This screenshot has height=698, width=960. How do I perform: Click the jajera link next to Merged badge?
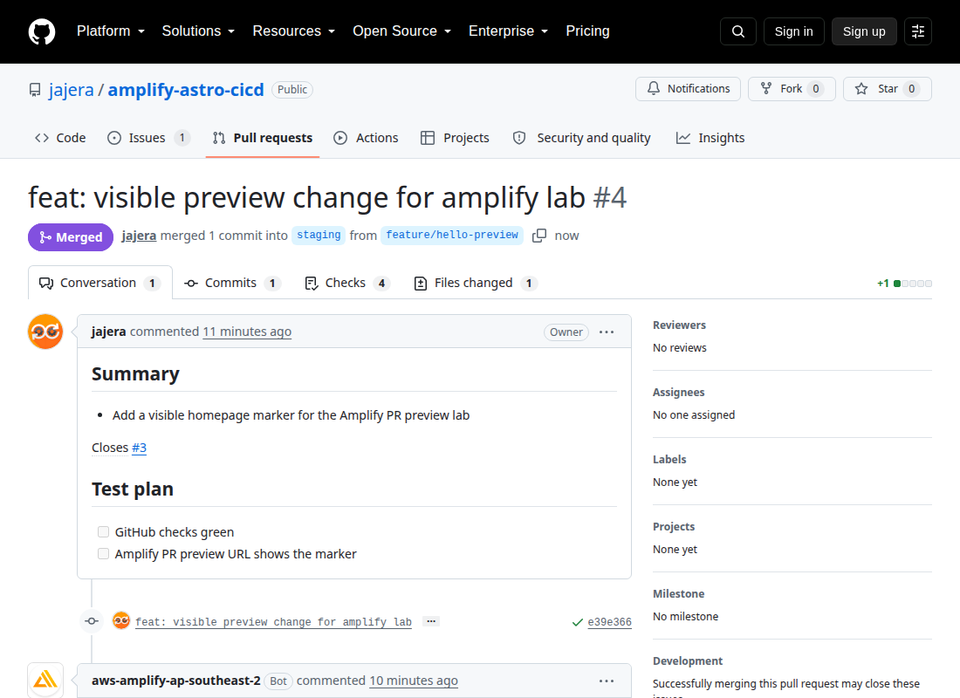(x=138, y=236)
